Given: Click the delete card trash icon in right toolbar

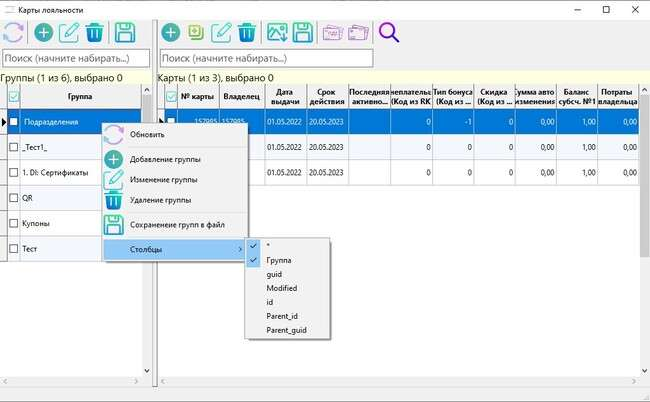Looking at the screenshot, I should pos(247,33).
